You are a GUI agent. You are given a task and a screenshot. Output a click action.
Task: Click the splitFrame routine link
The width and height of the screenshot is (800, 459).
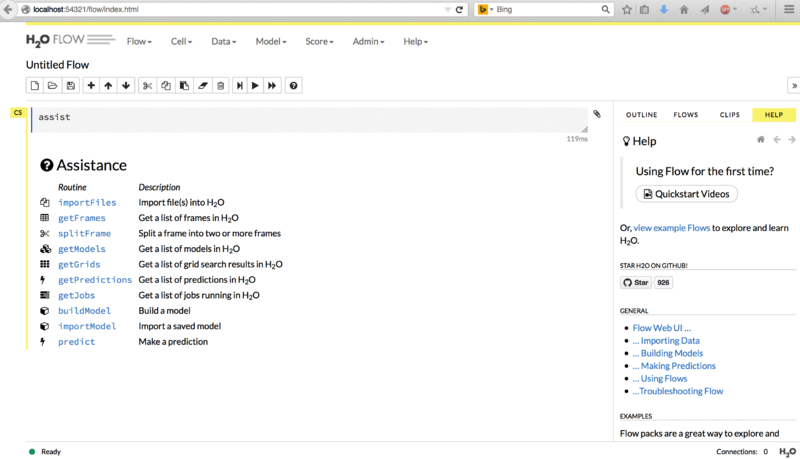pos(84,233)
